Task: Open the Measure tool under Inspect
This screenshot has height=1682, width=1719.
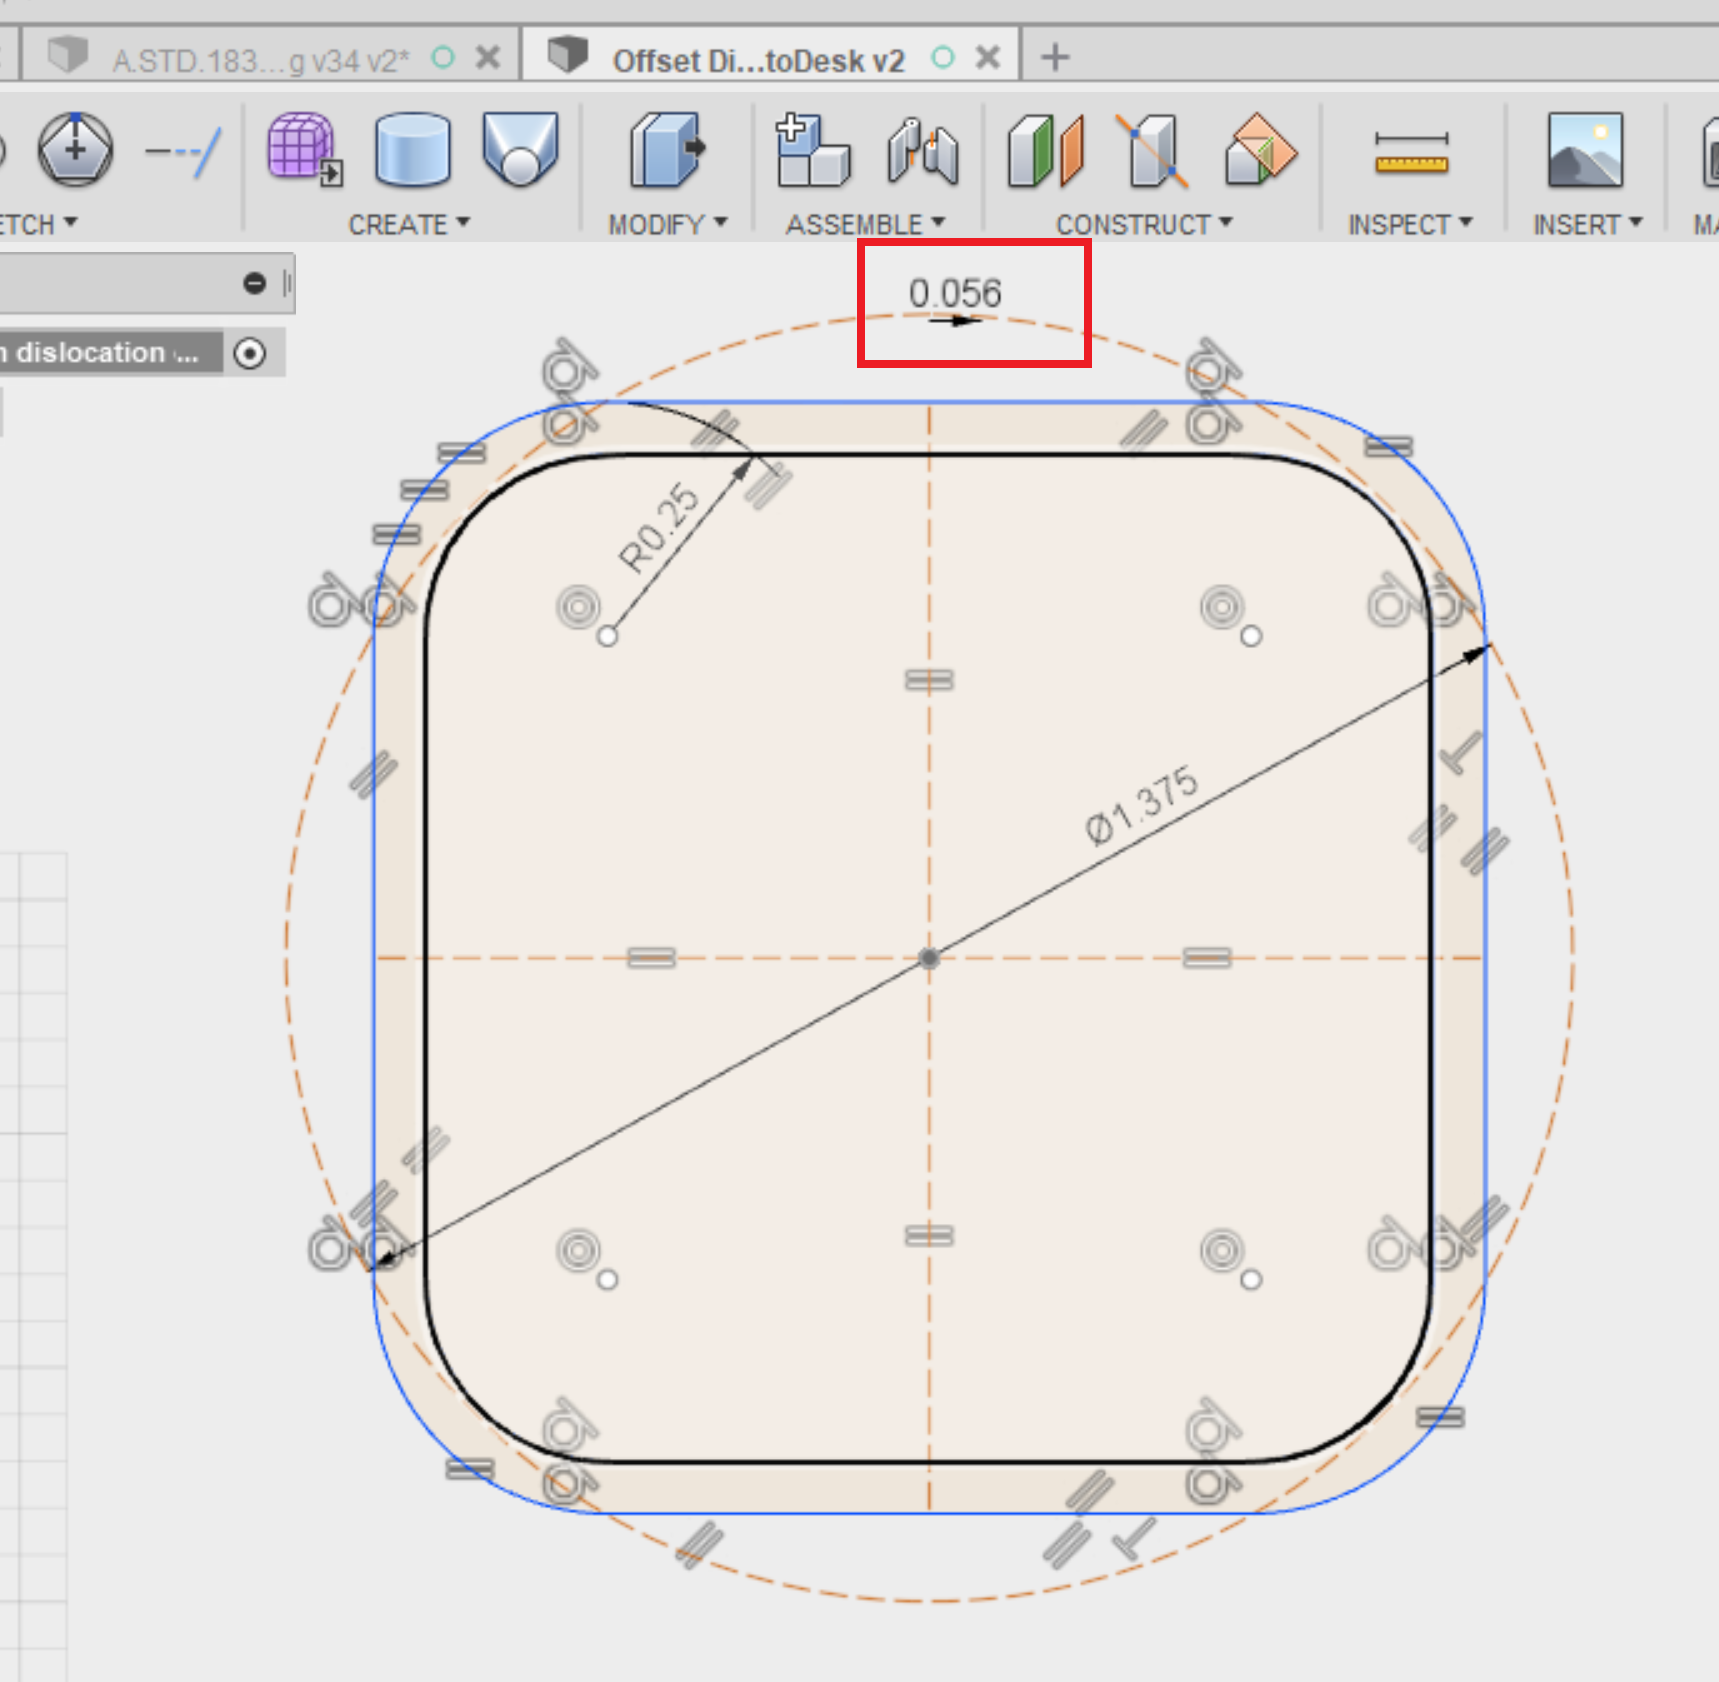Action: click(x=1410, y=150)
